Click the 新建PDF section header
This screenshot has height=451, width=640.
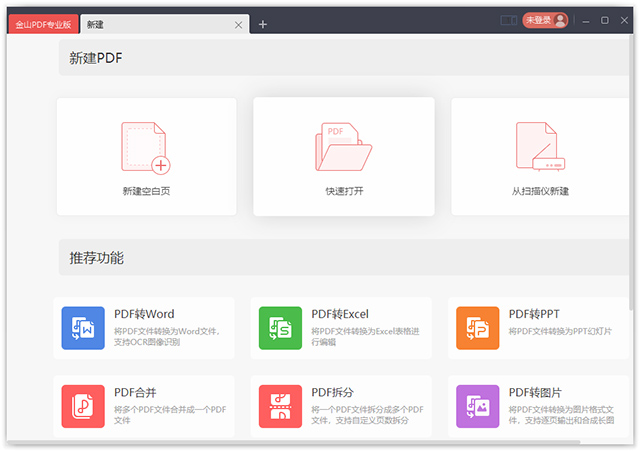343,58
